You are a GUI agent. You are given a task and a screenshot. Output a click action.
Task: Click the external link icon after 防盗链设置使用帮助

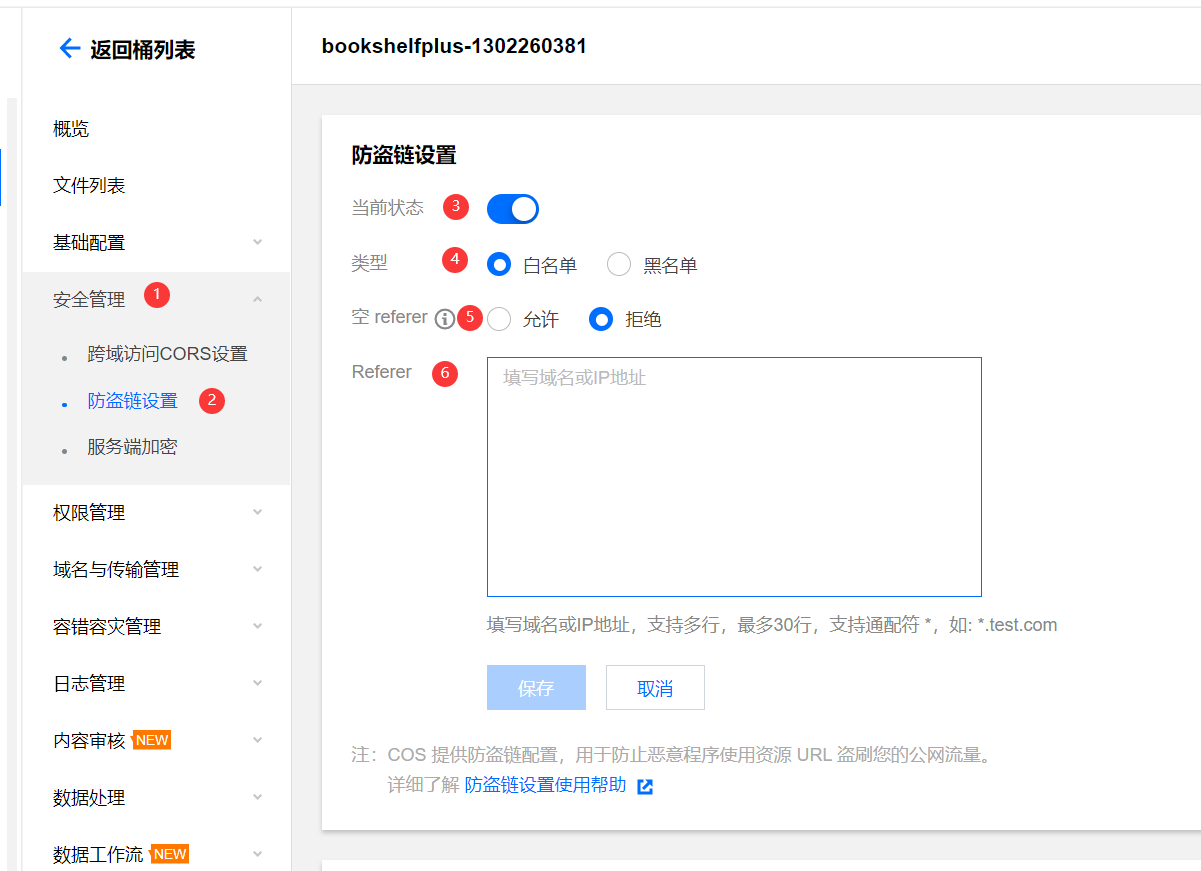[x=645, y=786]
